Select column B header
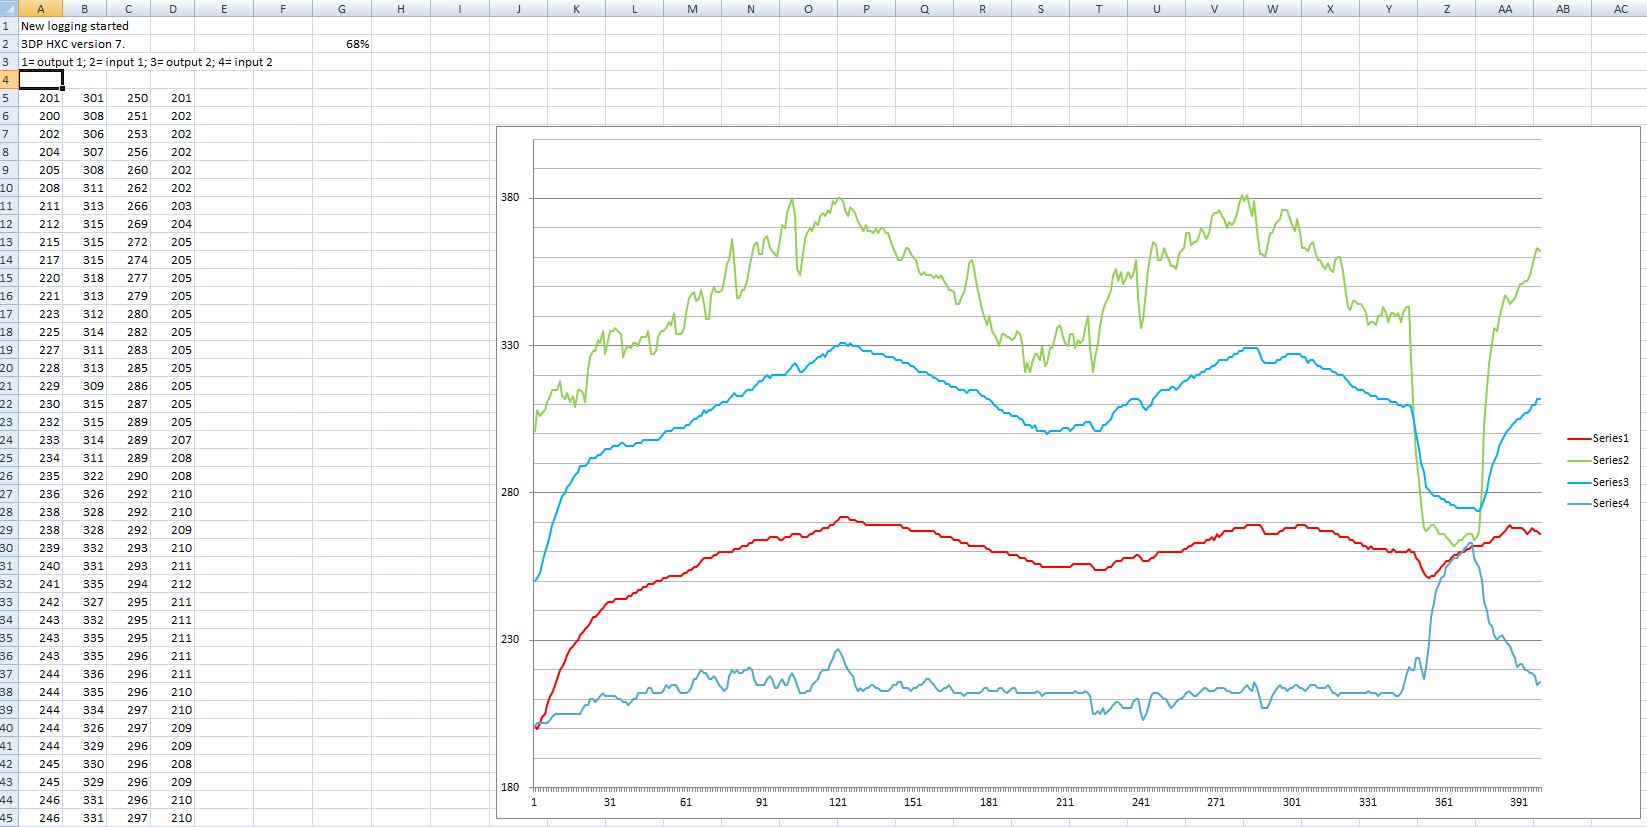Screen dimensions: 1647x827 click(86, 8)
